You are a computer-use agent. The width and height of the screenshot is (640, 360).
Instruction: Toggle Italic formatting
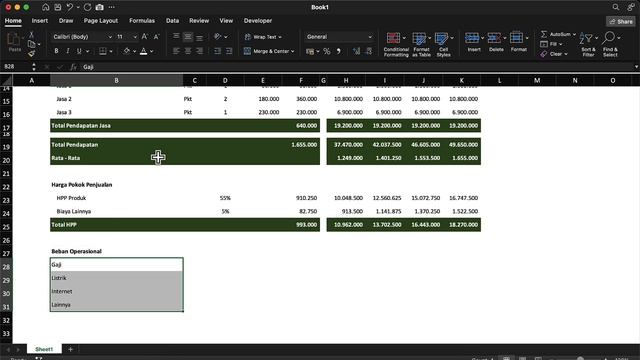click(68, 51)
